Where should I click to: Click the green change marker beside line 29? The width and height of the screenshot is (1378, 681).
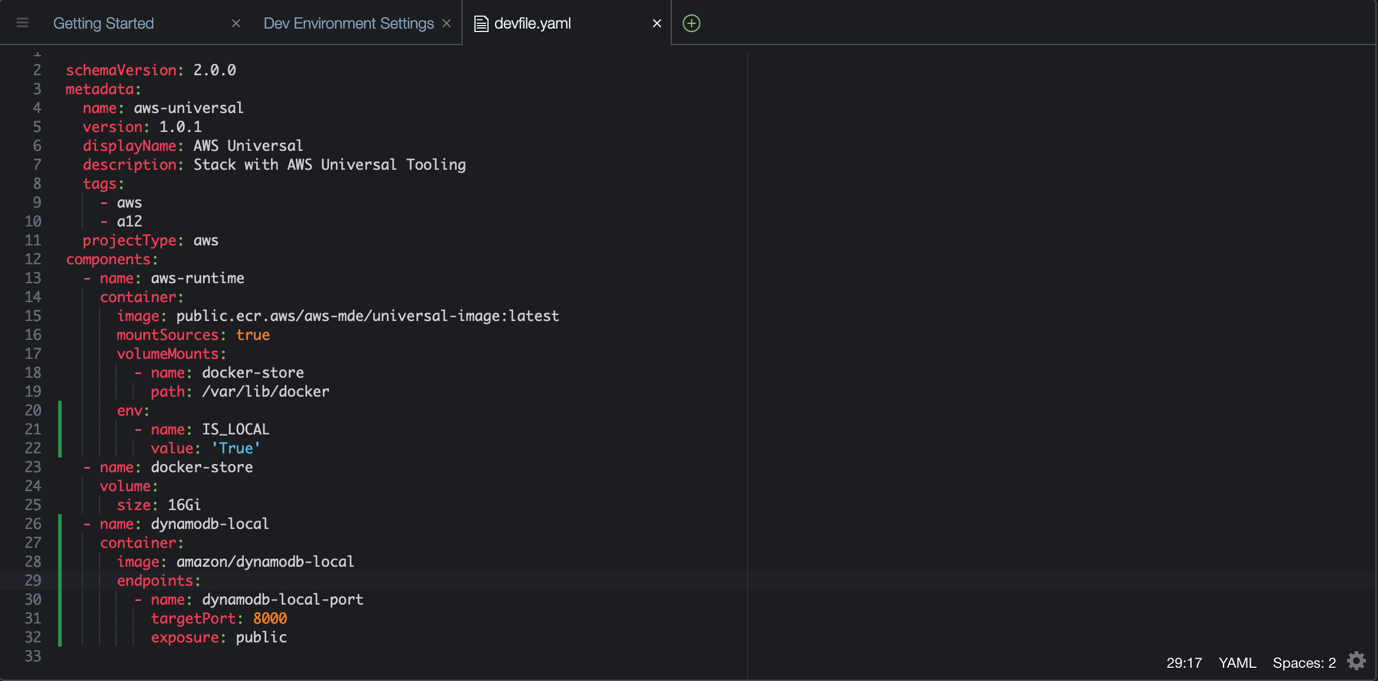[58, 580]
